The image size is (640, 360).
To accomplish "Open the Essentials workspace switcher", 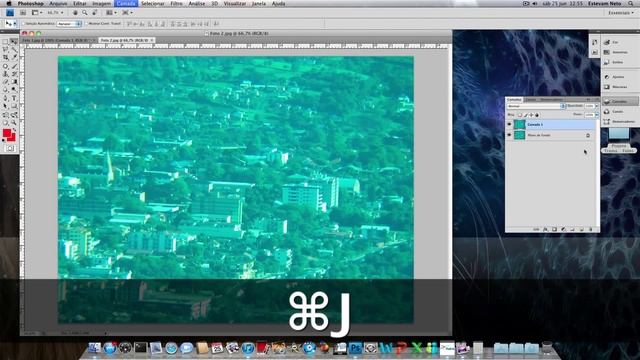I will click(x=621, y=13).
